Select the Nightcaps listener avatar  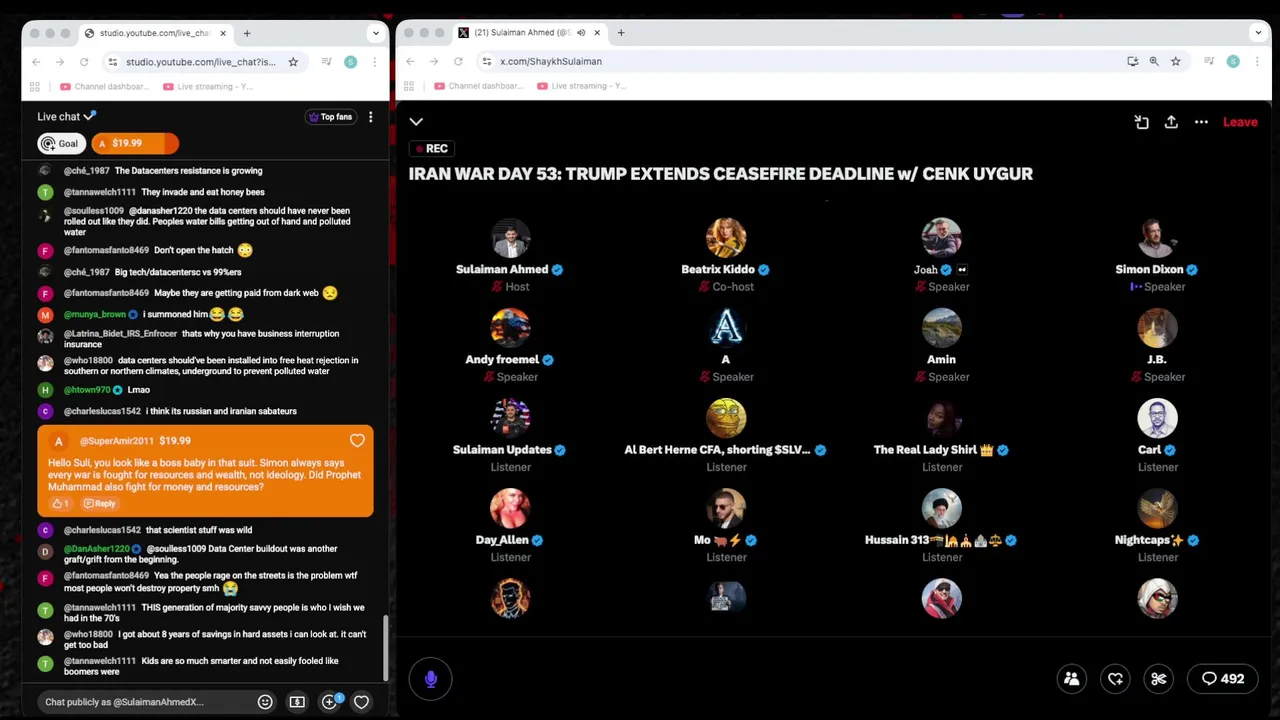click(1157, 508)
